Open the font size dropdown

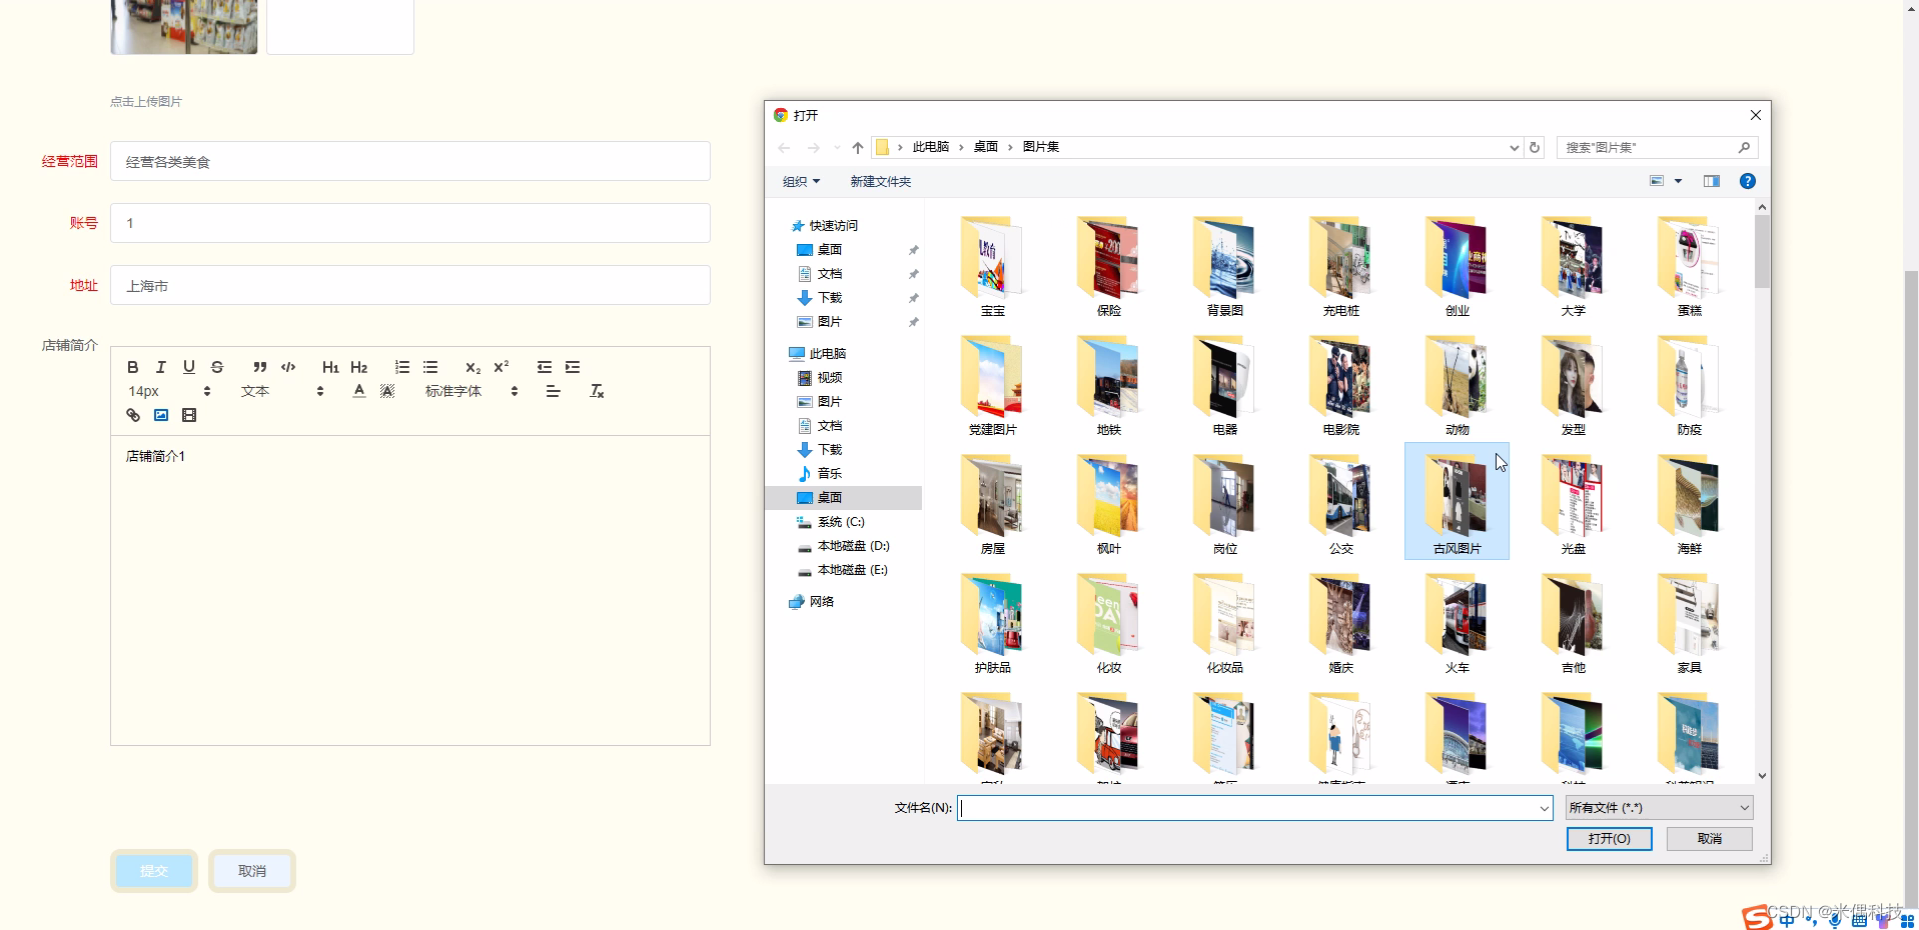point(168,391)
